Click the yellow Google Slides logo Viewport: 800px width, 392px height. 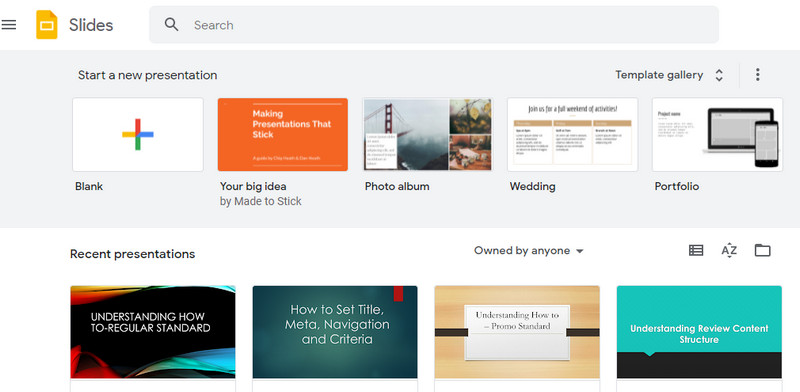tap(46, 24)
